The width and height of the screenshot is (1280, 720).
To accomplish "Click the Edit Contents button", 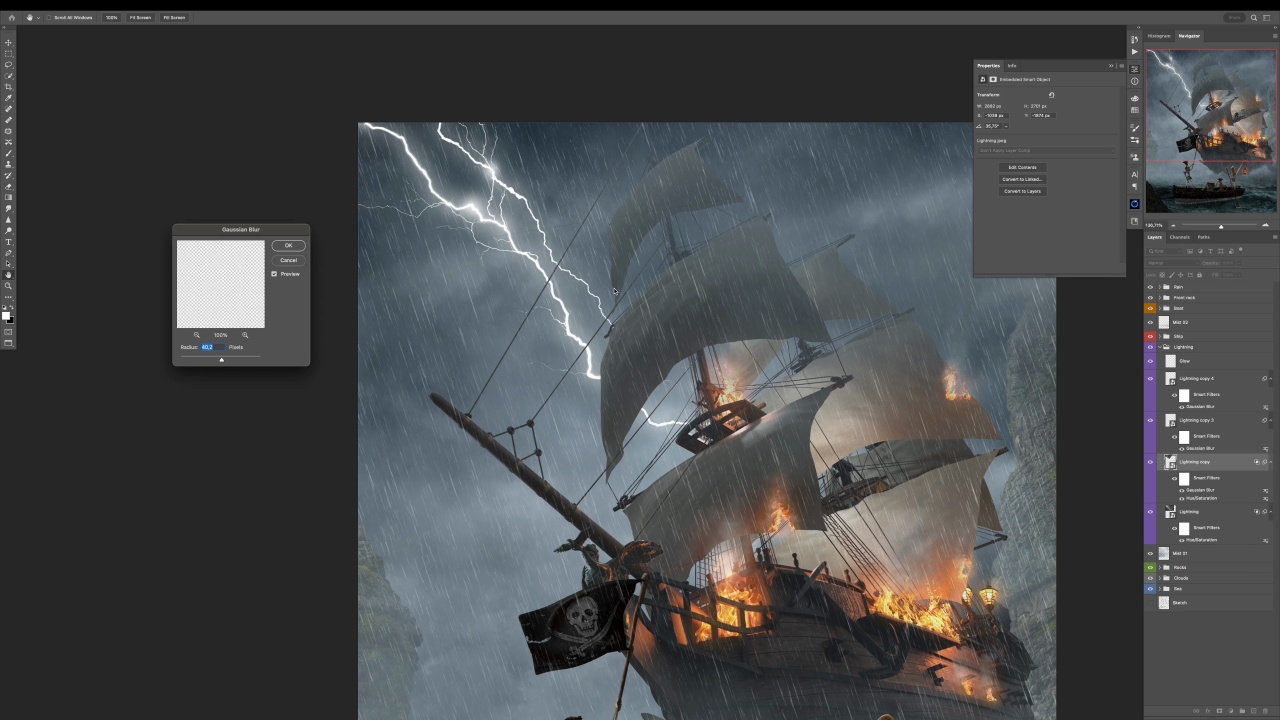I will [x=1022, y=167].
